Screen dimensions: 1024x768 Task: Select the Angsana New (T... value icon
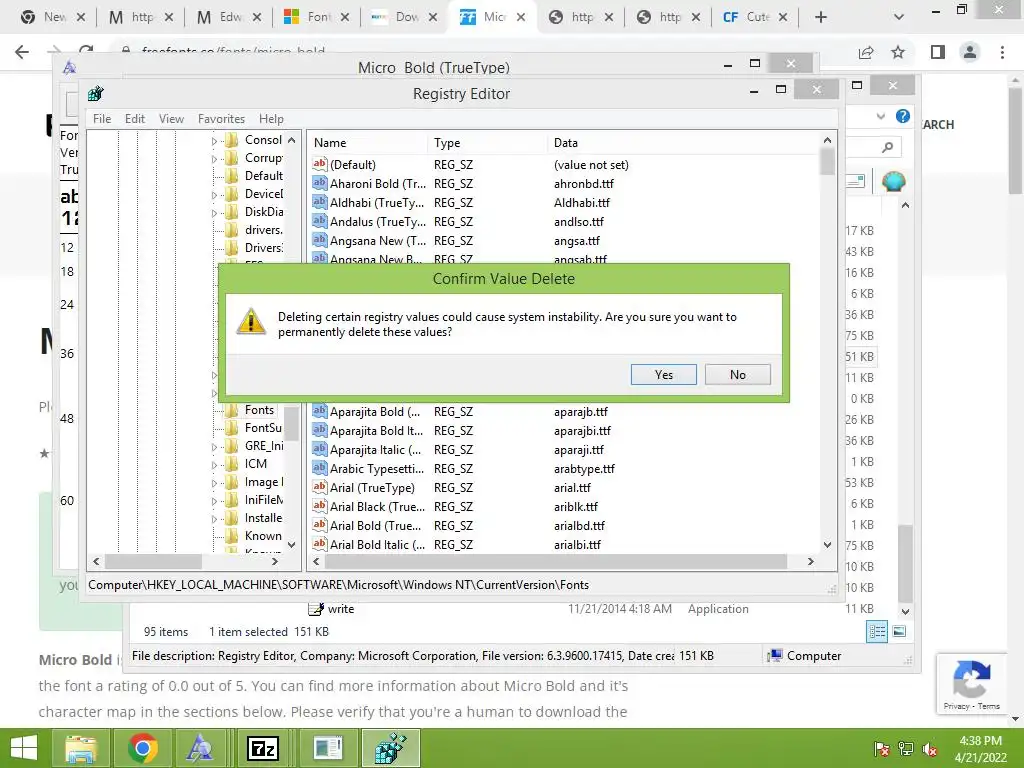pyautogui.click(x=319, y=240)
